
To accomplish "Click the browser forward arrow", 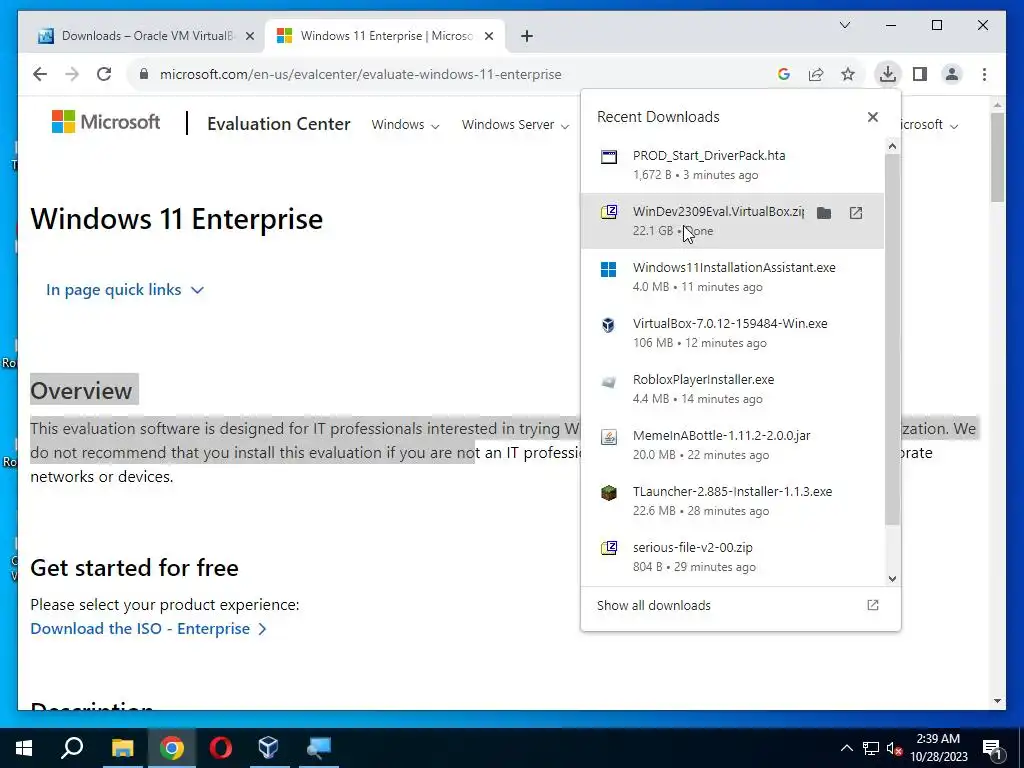I will [72, 74].
